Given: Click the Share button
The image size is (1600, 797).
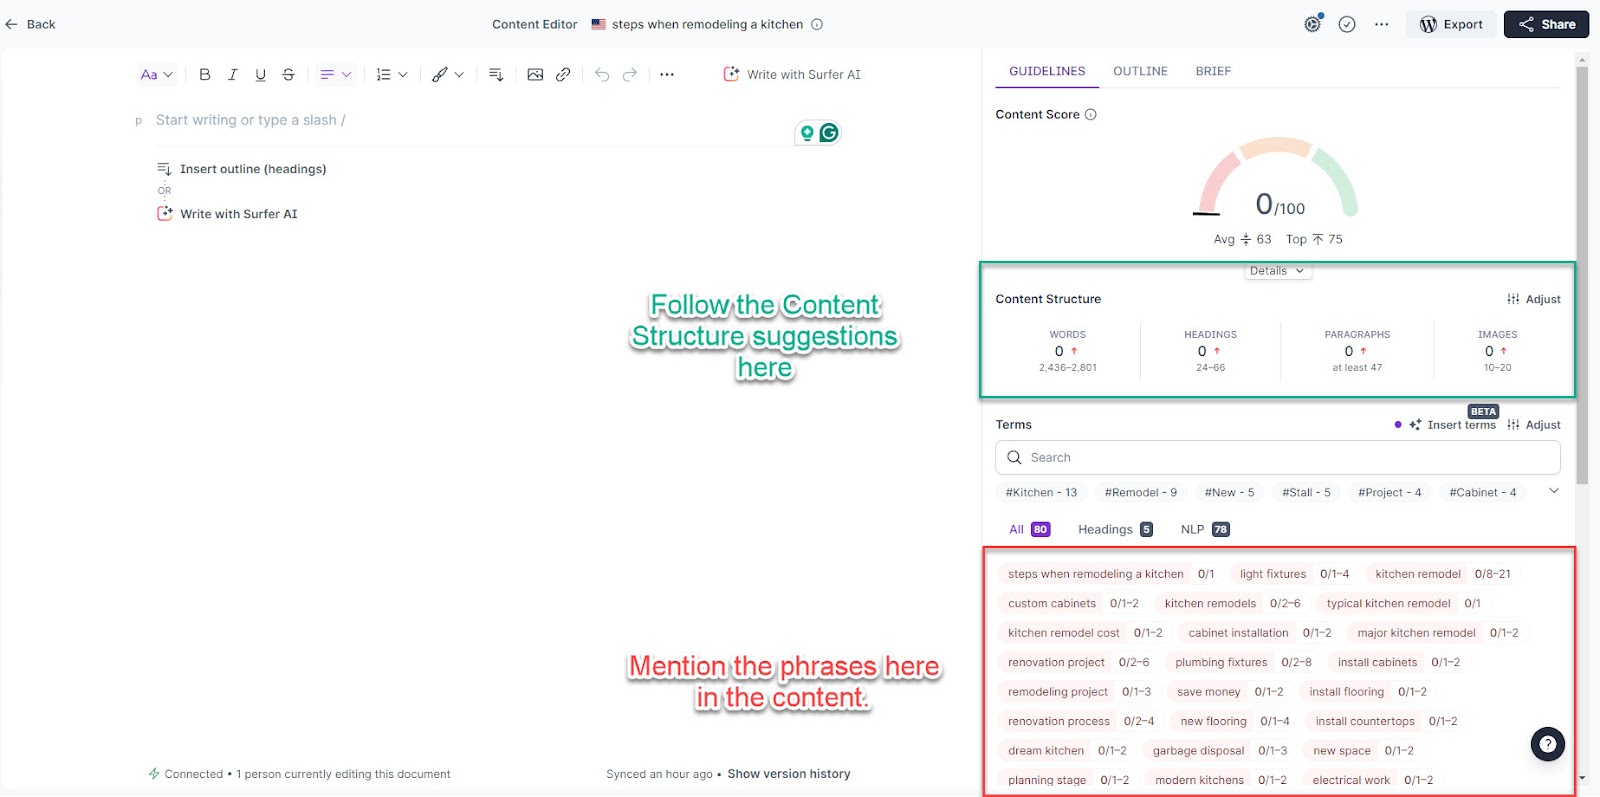Looking at the screenshot, I should 1546,24.
